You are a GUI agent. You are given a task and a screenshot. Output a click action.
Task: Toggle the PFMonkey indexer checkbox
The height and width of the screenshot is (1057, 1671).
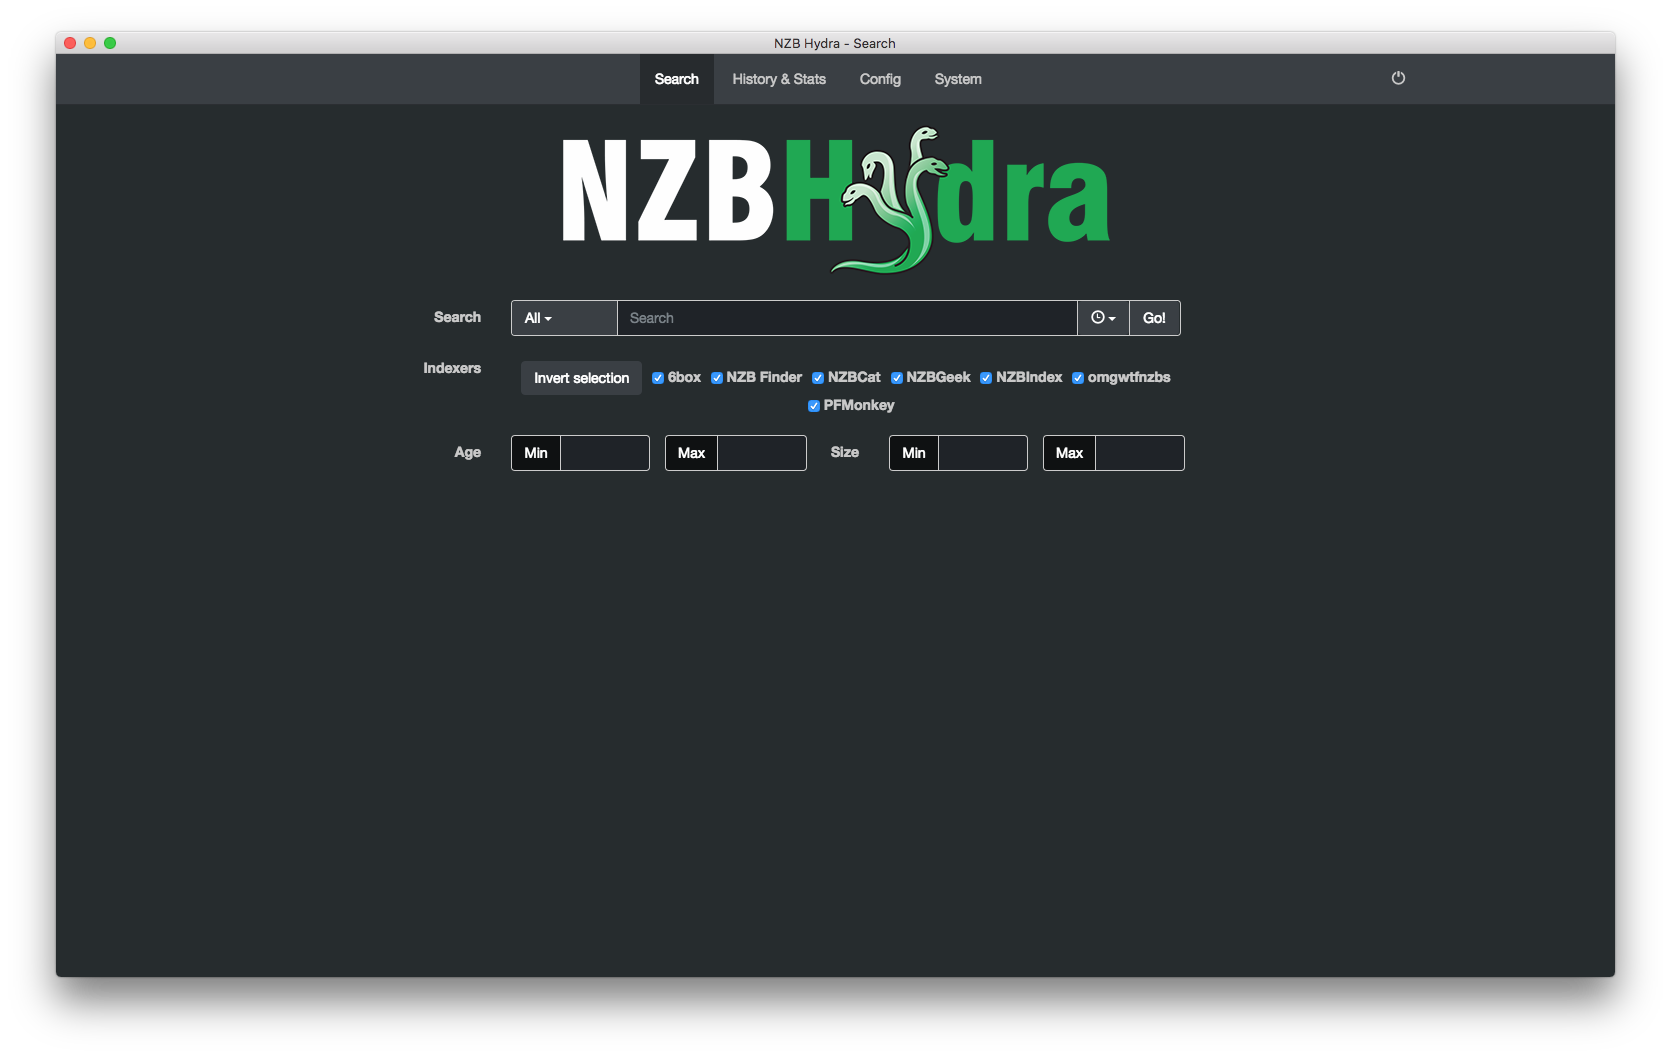814,406
